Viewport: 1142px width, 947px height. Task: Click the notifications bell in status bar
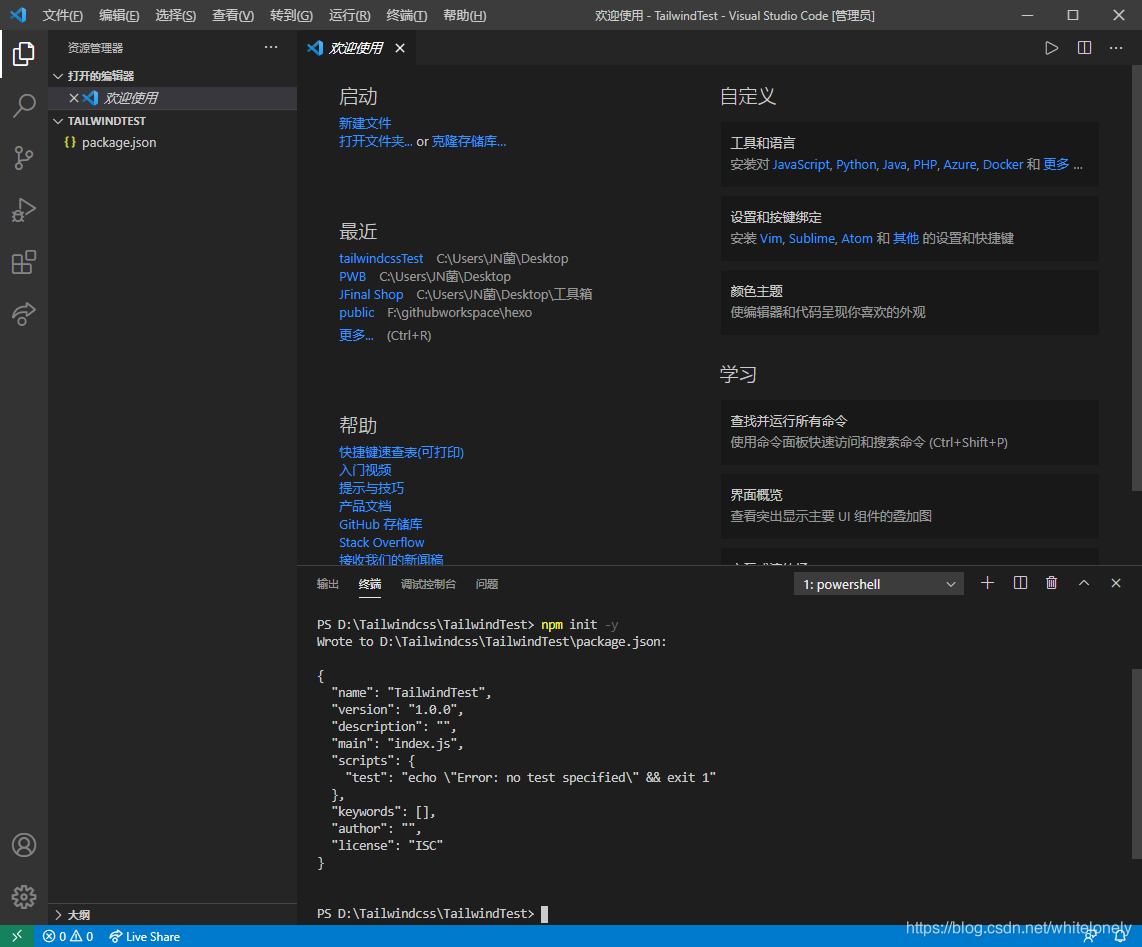tap(1121, 937)
